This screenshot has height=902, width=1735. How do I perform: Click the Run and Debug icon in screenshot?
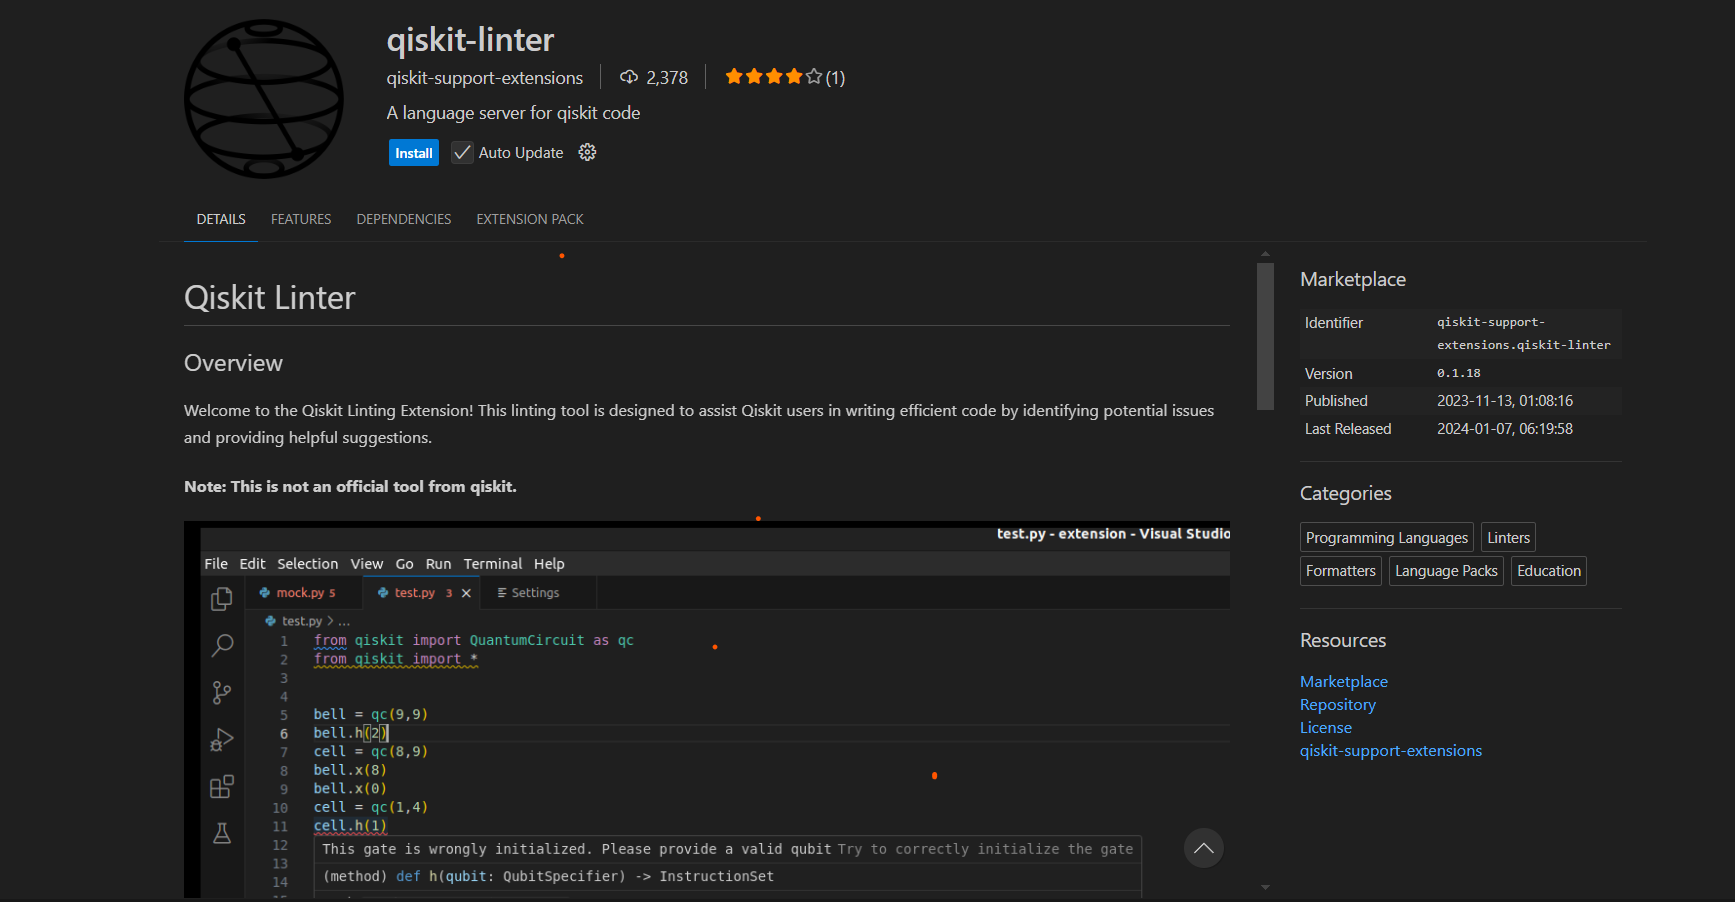pos(222,740)
